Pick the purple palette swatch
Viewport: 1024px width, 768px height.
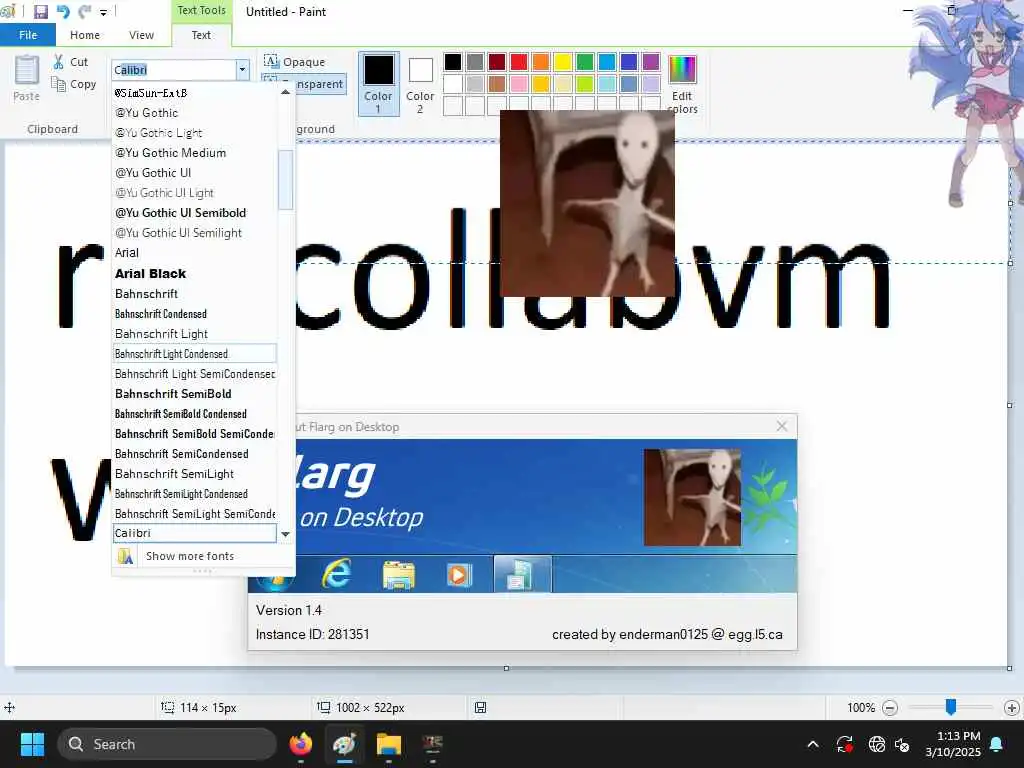tap(651, 62)
